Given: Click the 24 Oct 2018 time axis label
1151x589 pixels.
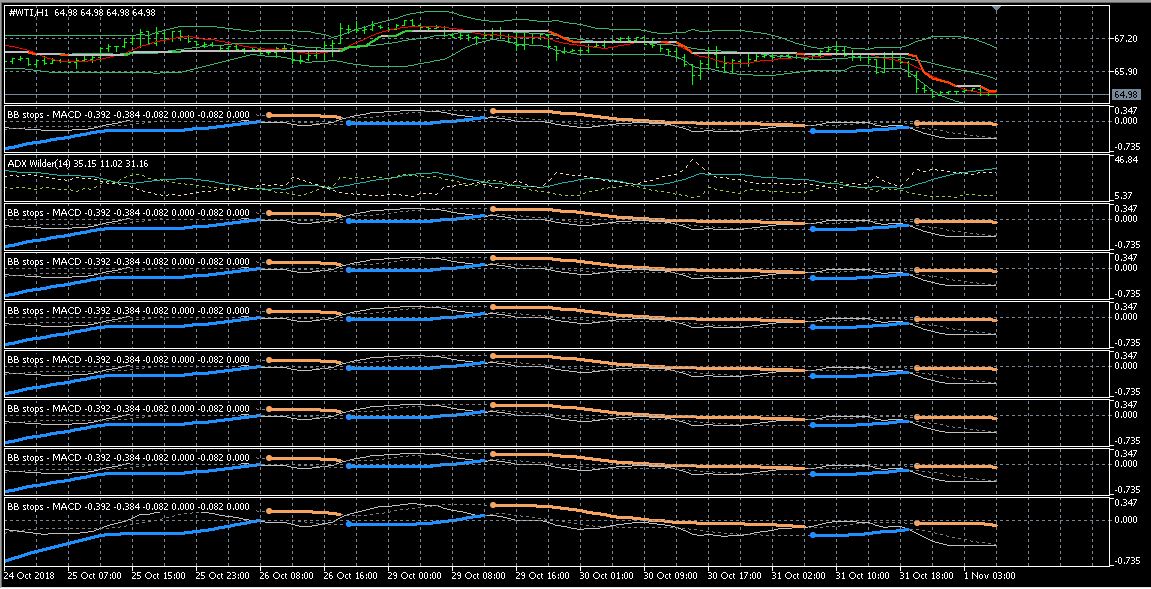Looking at the screenshot, I should click(x=31, y=576).
